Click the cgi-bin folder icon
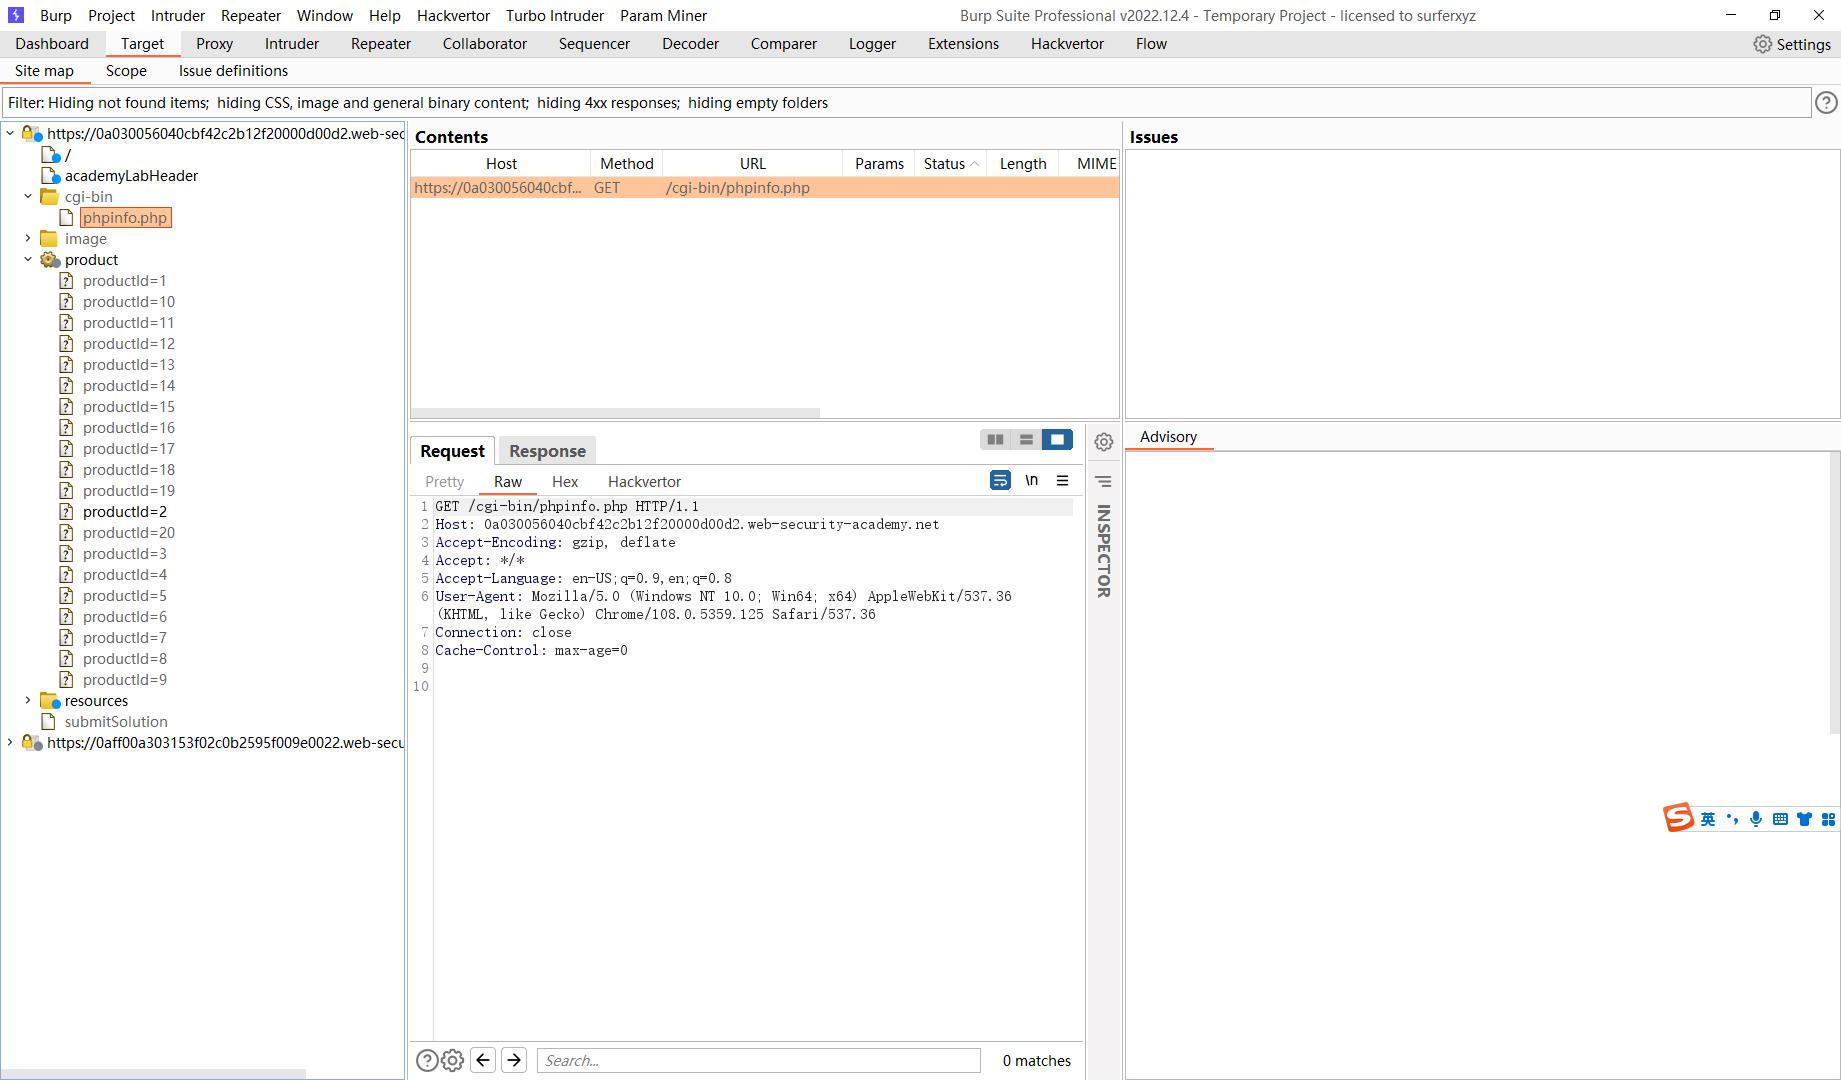1841x1080 pixels. point(49,197)
